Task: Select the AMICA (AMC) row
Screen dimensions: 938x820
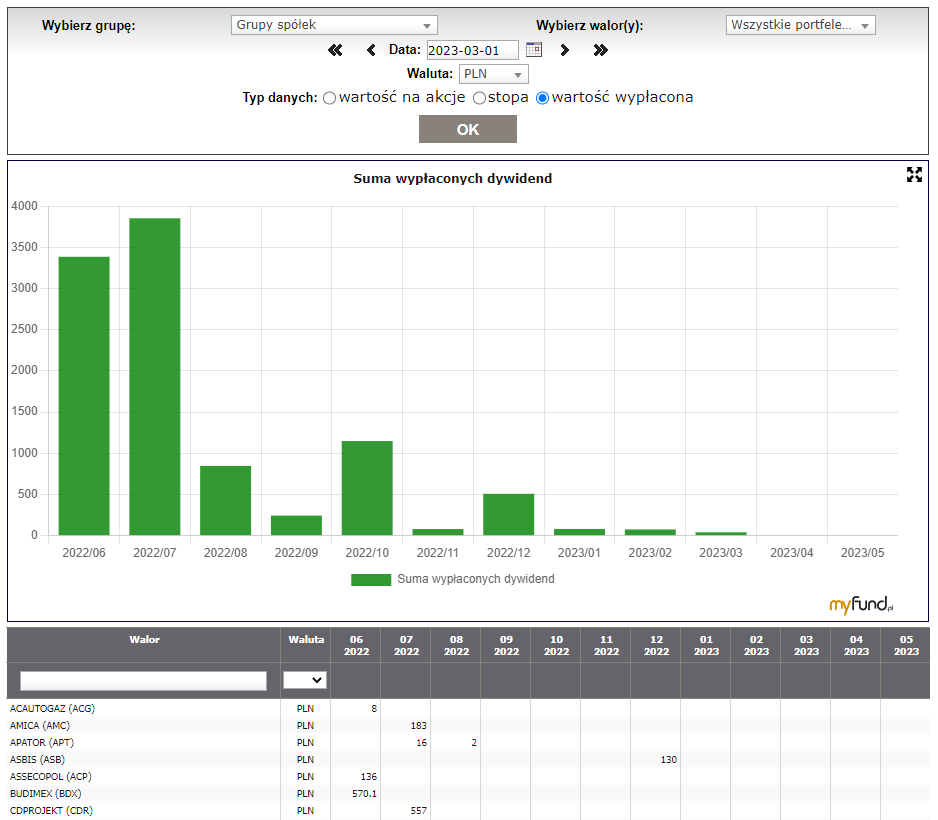Action: coord(468,725)
